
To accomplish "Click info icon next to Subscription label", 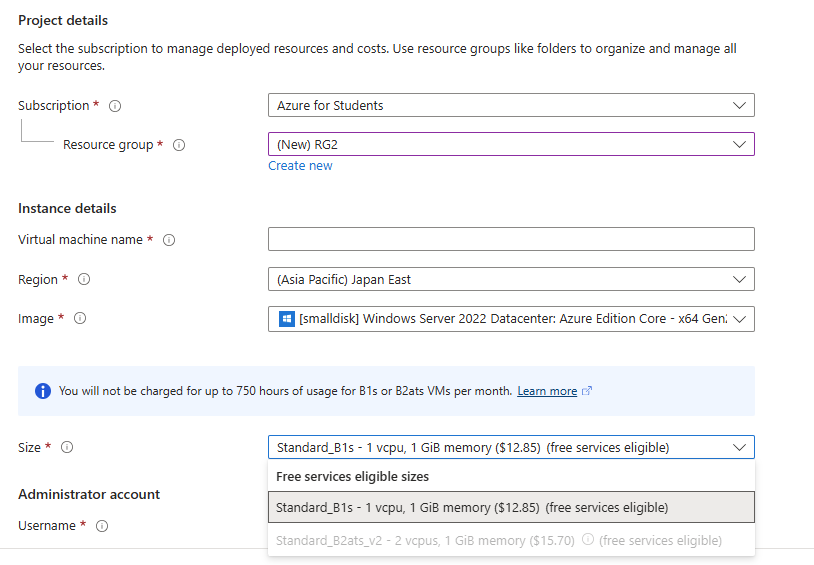I will [115, 106].
